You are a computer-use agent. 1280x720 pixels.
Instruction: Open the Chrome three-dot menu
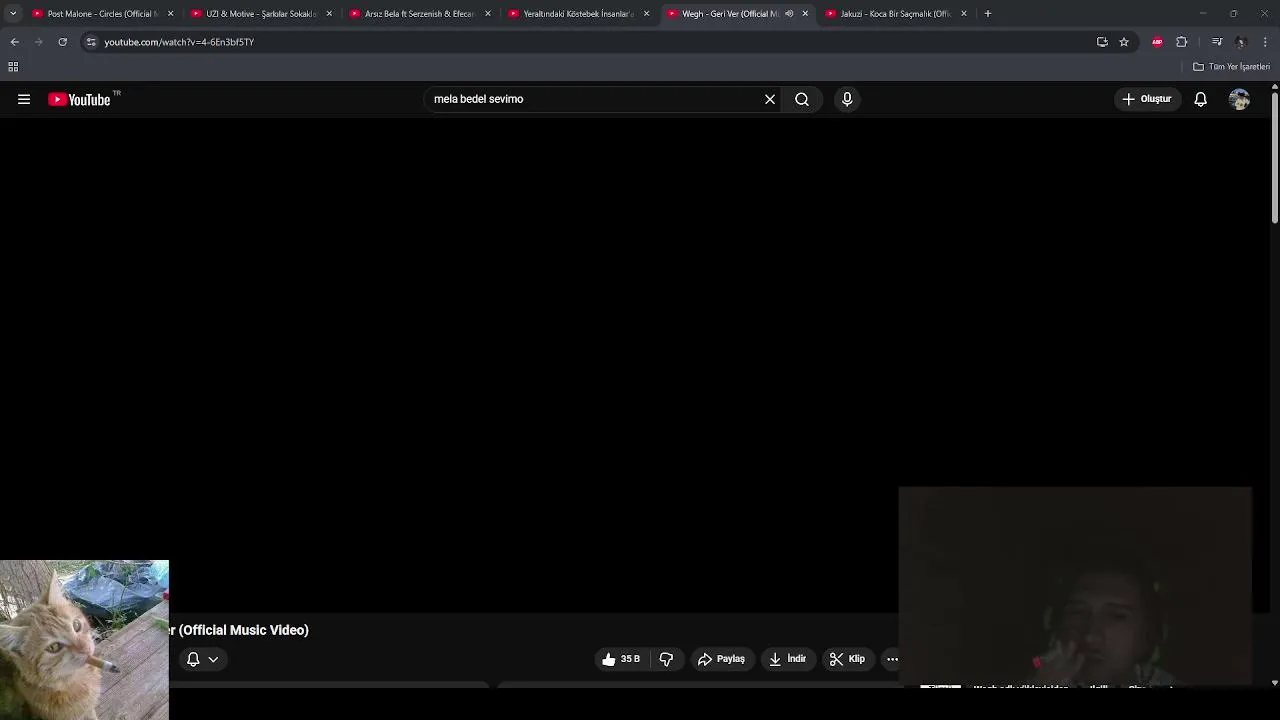coord(1265,42)
